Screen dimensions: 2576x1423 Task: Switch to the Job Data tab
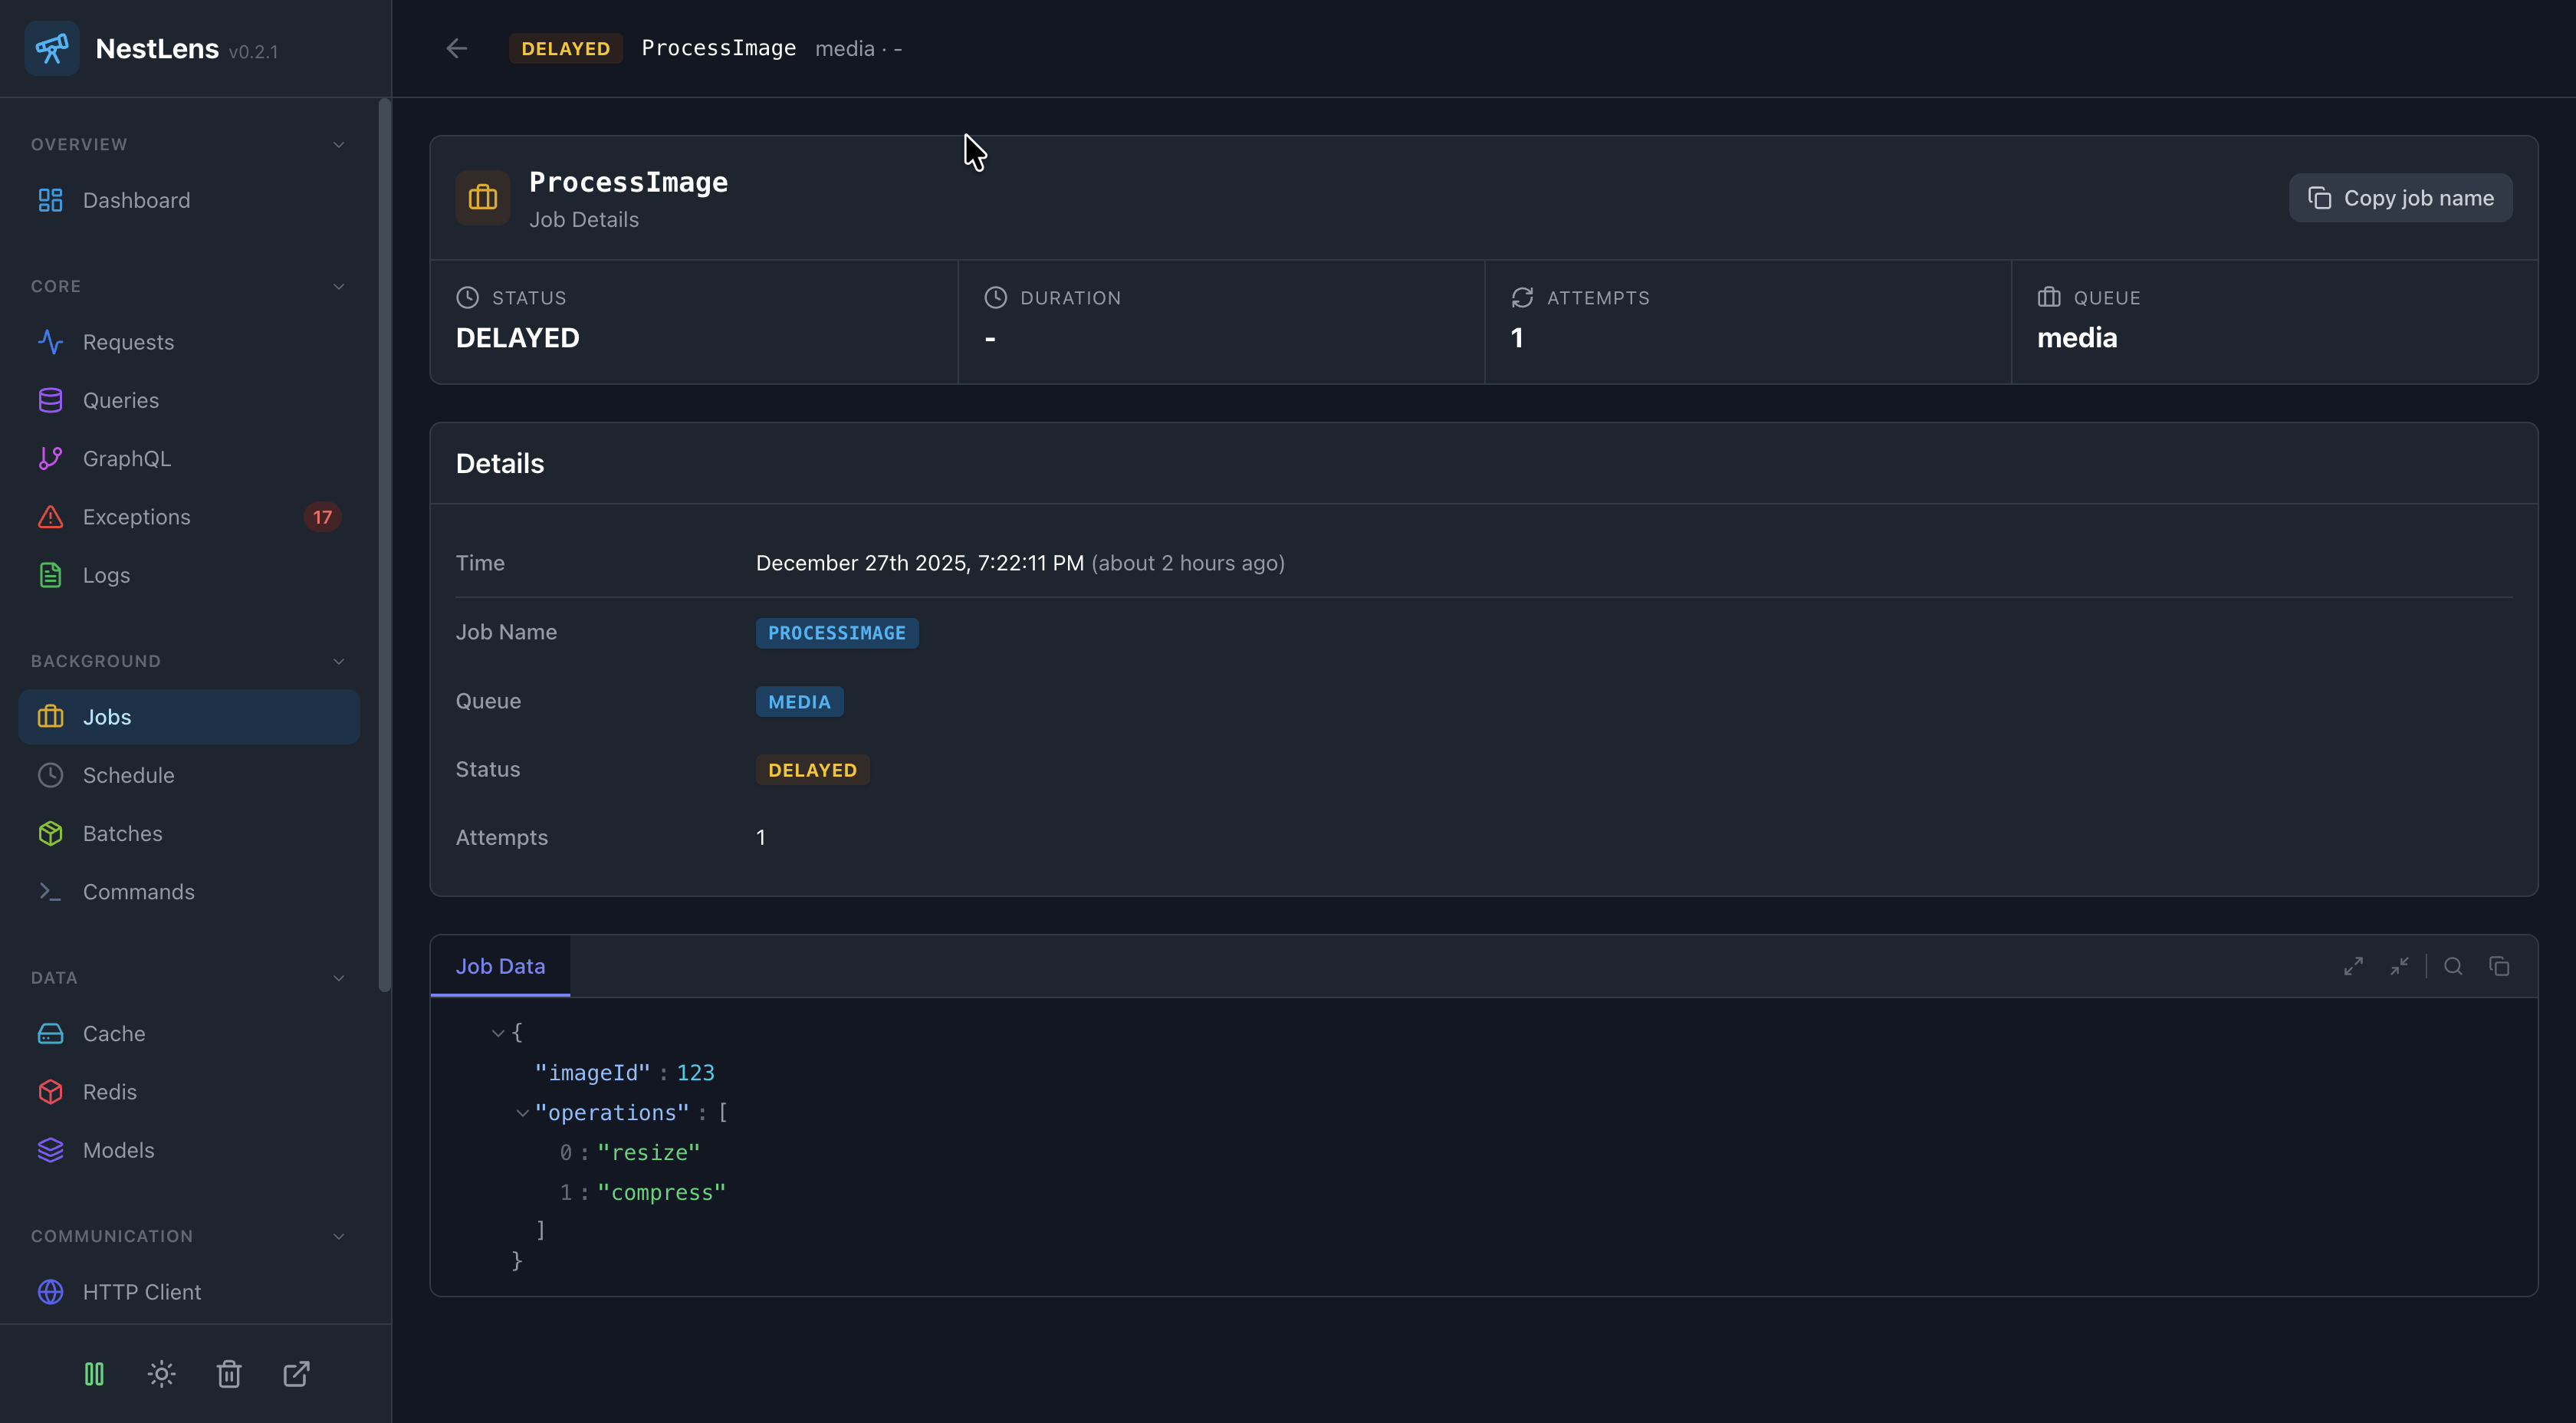point(500,966)
